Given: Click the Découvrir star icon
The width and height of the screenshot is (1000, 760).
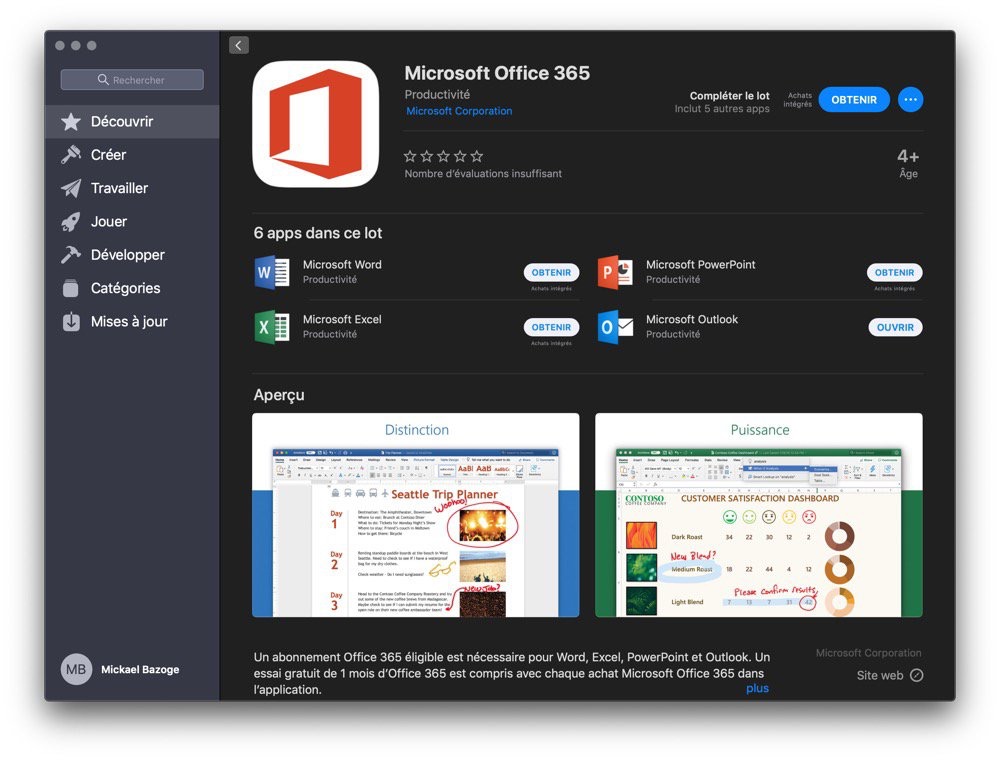Looking at the screenshot, I should click(71, 122).
